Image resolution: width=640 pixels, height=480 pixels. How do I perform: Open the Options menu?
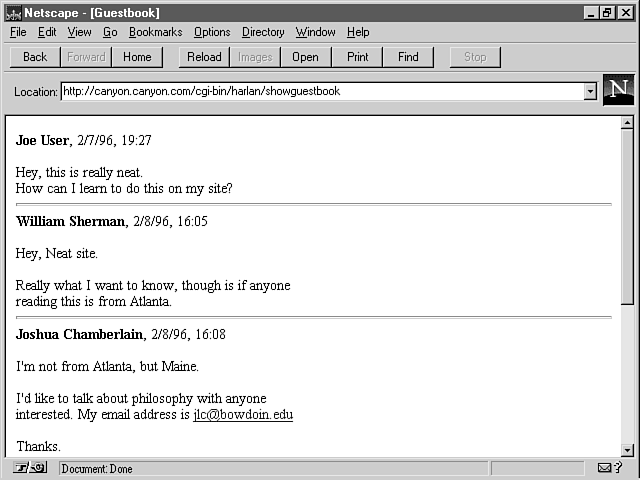(212, 32)
